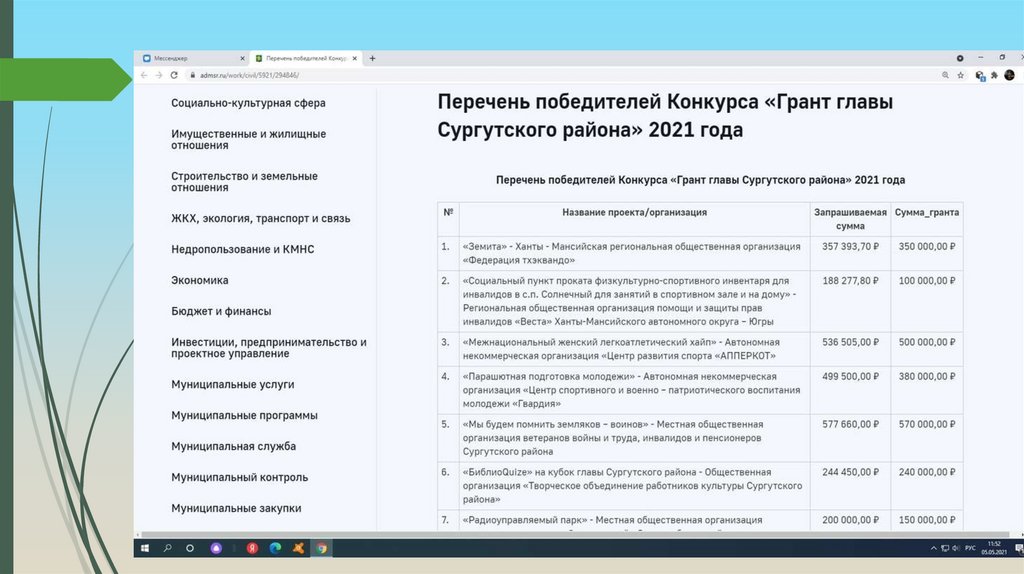Open Социально-культурная сфера sidebar link
Viewport: 1024px width, 574px height.
point(248,103)
